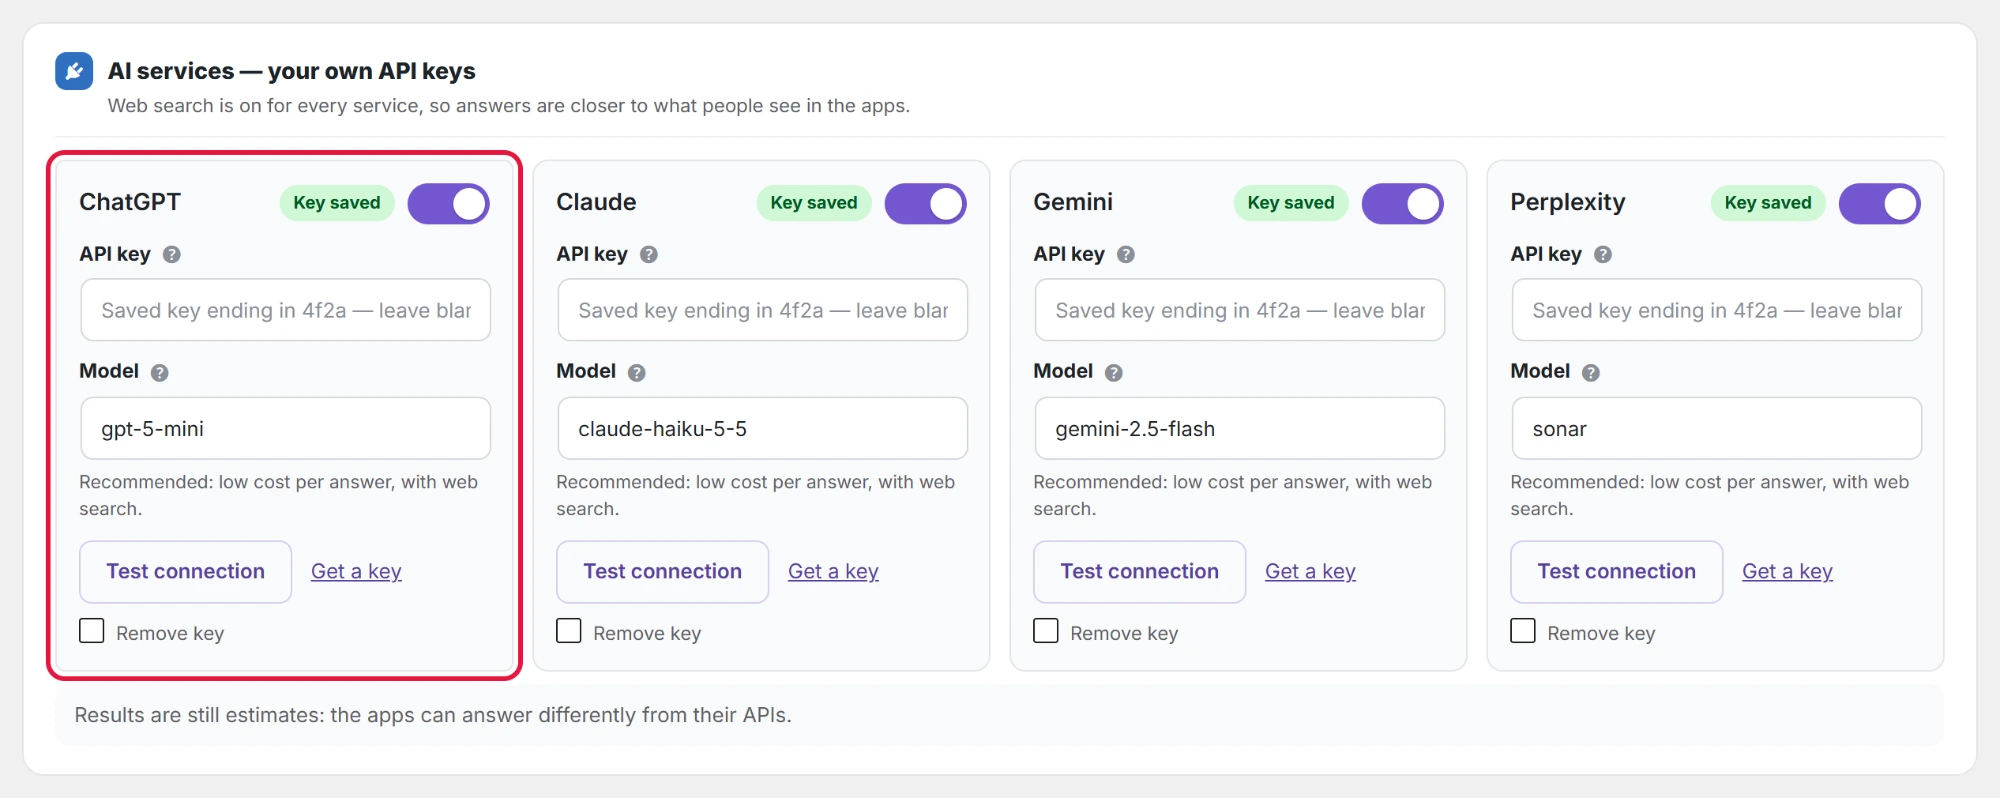This screenshot has height=798, width=2000.
Task: Follow the ChatGPT Get a key link
Action: pyautogui.click(x=356, y=571)
